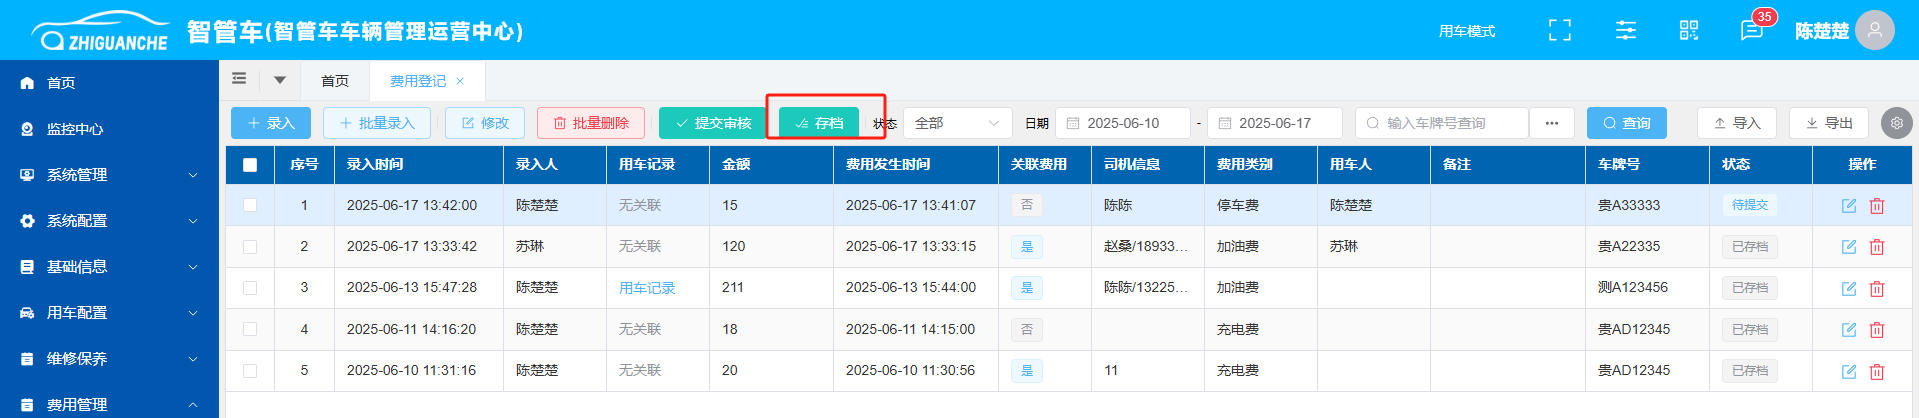Open the 用车记录 link in row 3
Viewport: 1919px width, 418px height.
pos(647,288)
